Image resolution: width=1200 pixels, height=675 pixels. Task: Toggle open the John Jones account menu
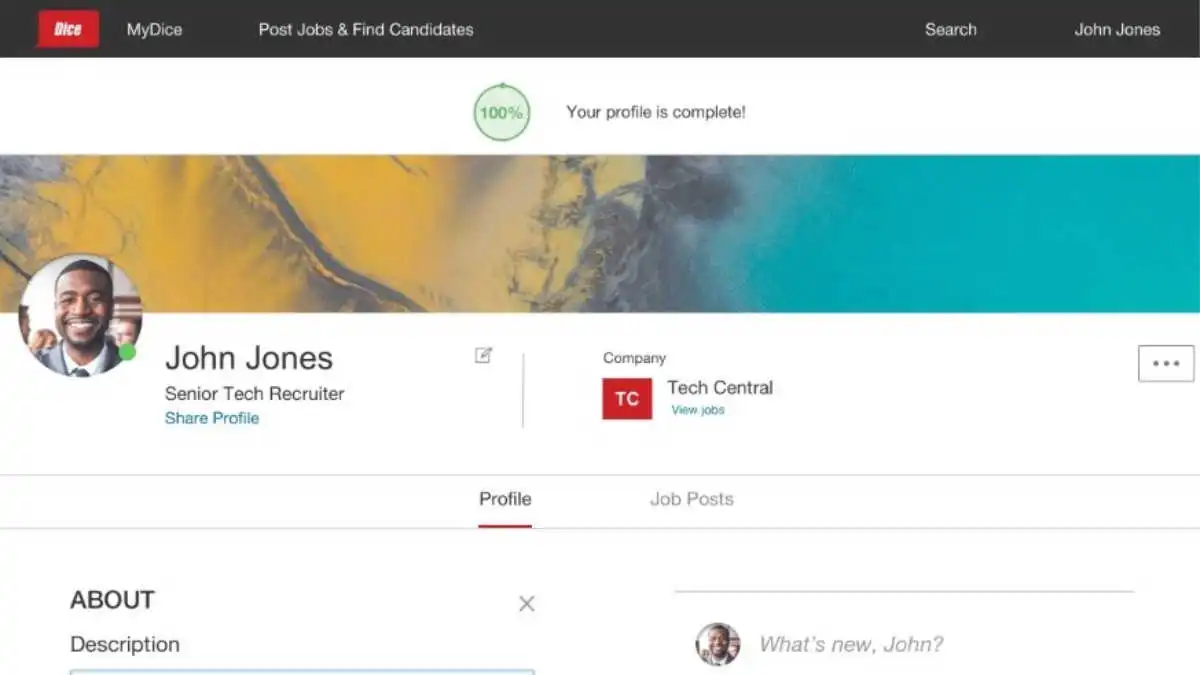tap(1117, 29)
